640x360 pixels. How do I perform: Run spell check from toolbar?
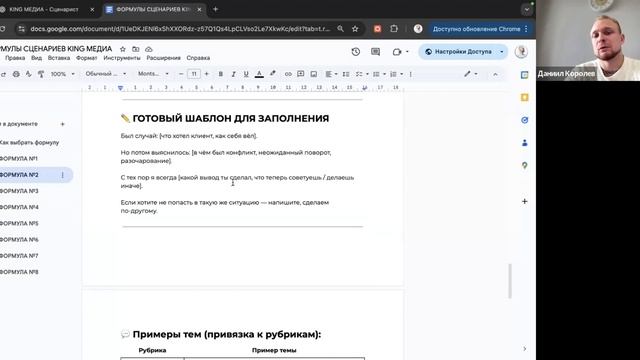click(x=28, y=74)
